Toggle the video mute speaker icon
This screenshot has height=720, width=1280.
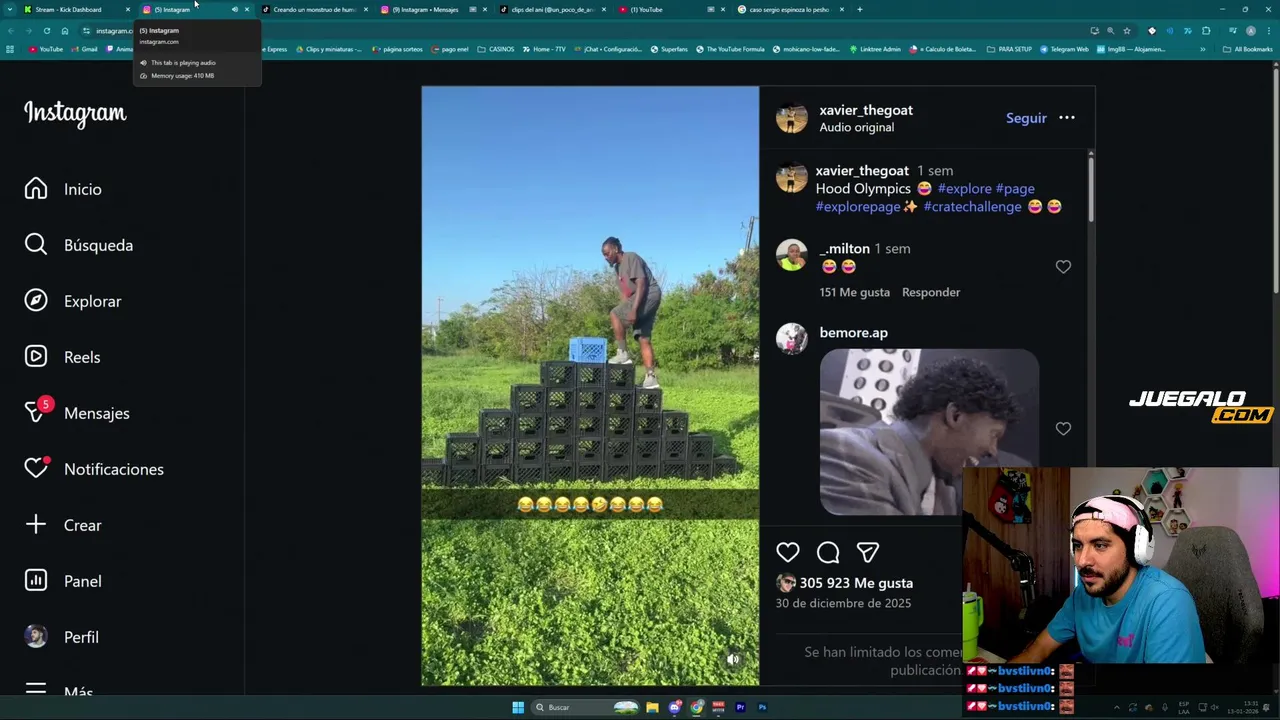point(733,660)
